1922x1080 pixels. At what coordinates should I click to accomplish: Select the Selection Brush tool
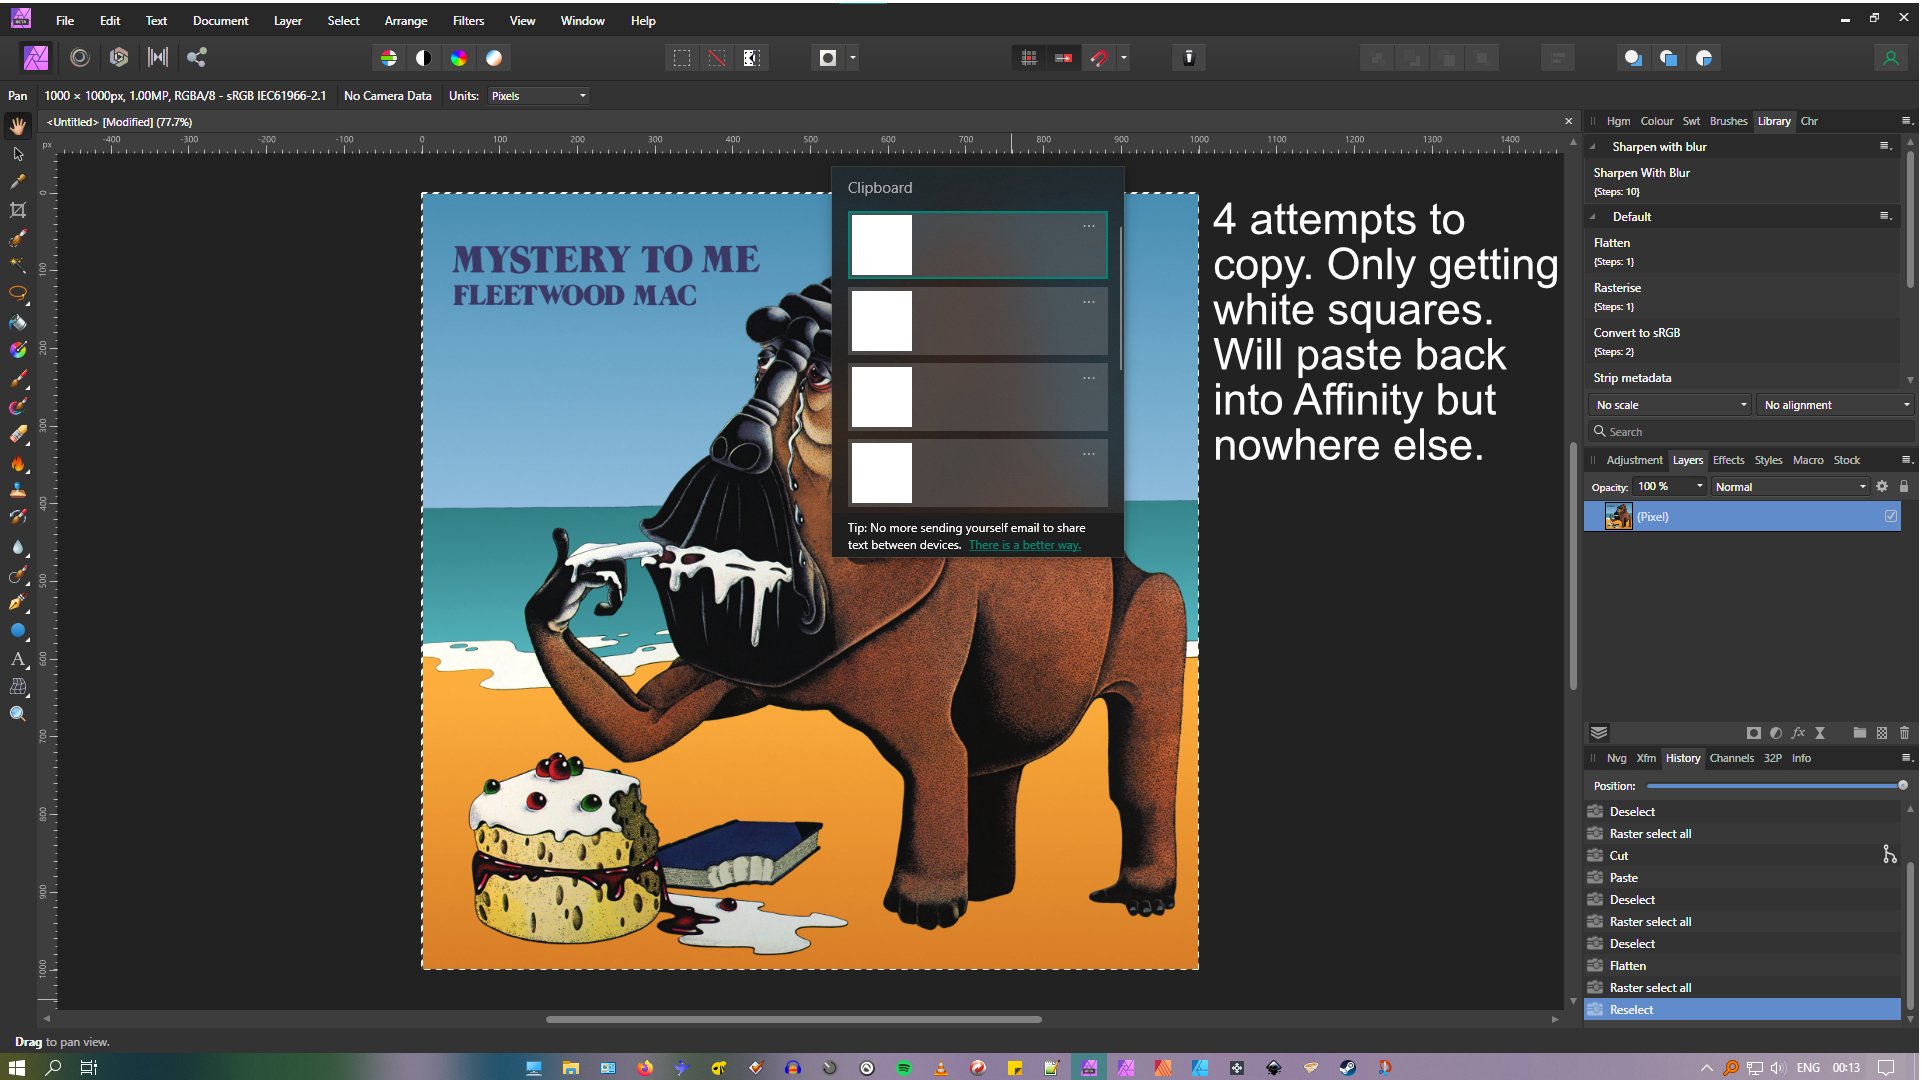[x=18, y=238]
